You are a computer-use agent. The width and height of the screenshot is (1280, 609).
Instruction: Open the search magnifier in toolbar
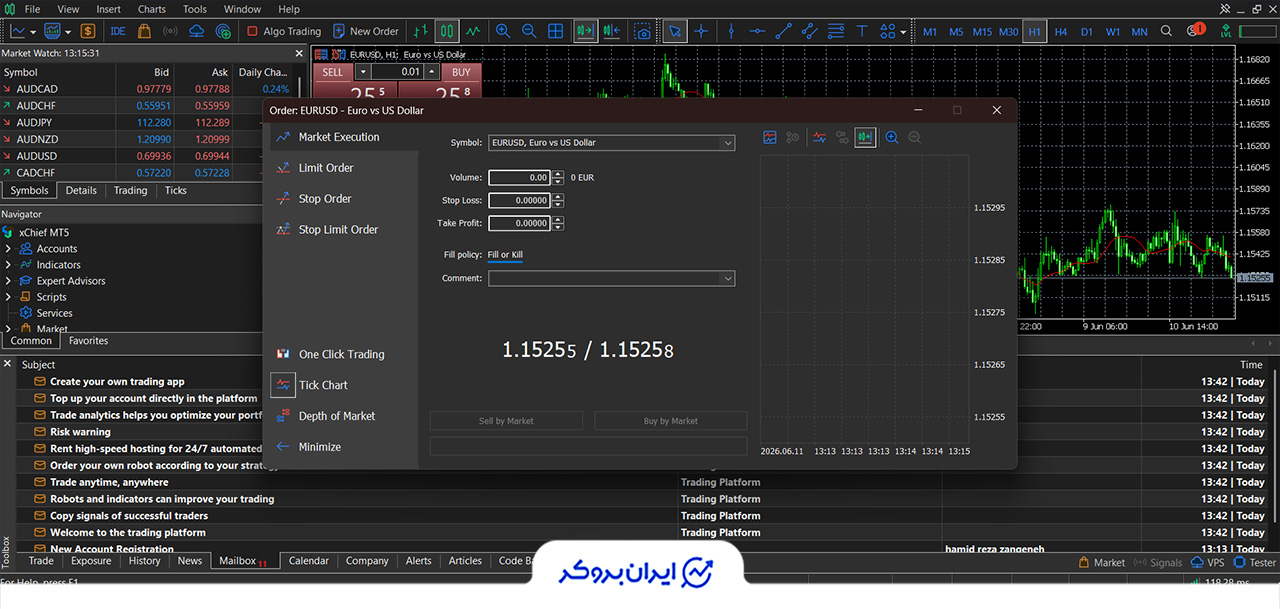click(1166, 31)
